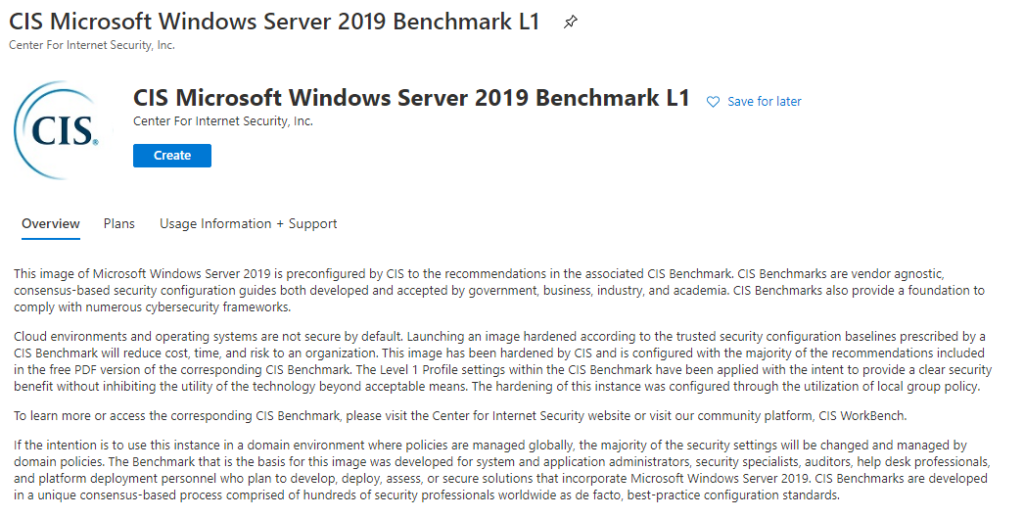Click the publisher name under the top title
This screenshot has height=518, width=1024.
coord(92,45)
